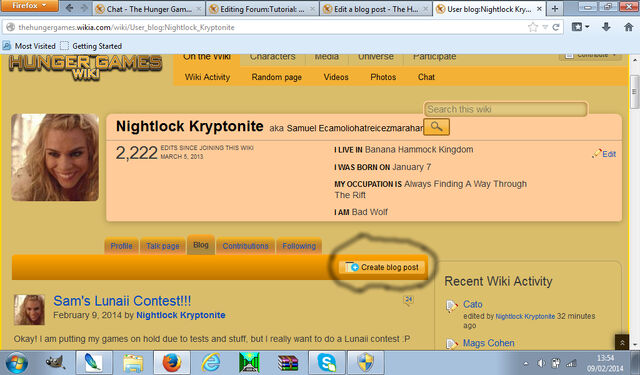Screen dimensions: 640x375
Task: Open the downloads arrow icon
Action: click(x=606, y=27)
